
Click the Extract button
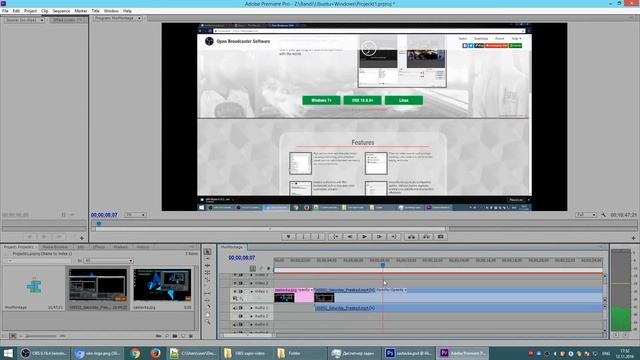coord(426,237)
